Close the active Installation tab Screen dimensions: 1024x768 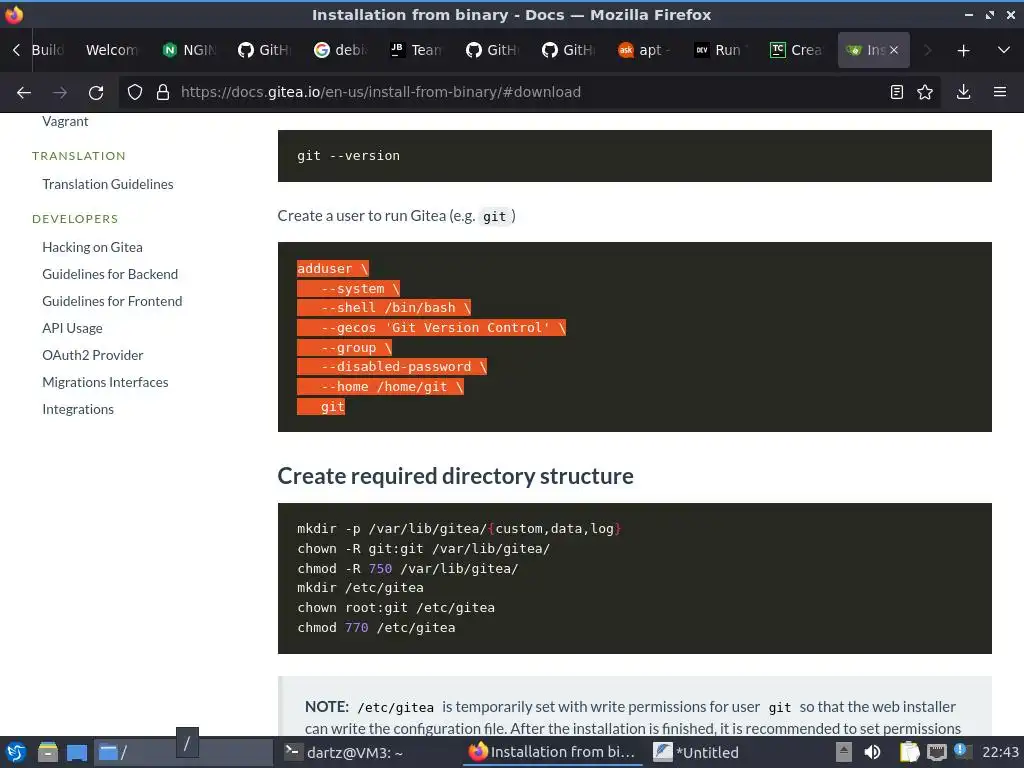[x=894, y=50]
